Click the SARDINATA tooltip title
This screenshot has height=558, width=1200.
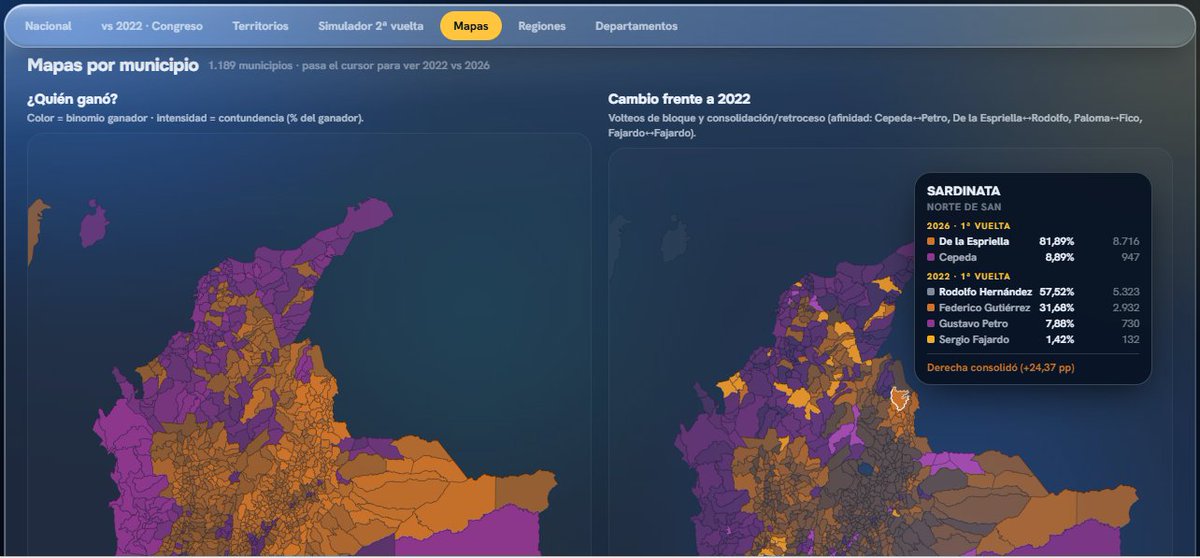(964, 191)
